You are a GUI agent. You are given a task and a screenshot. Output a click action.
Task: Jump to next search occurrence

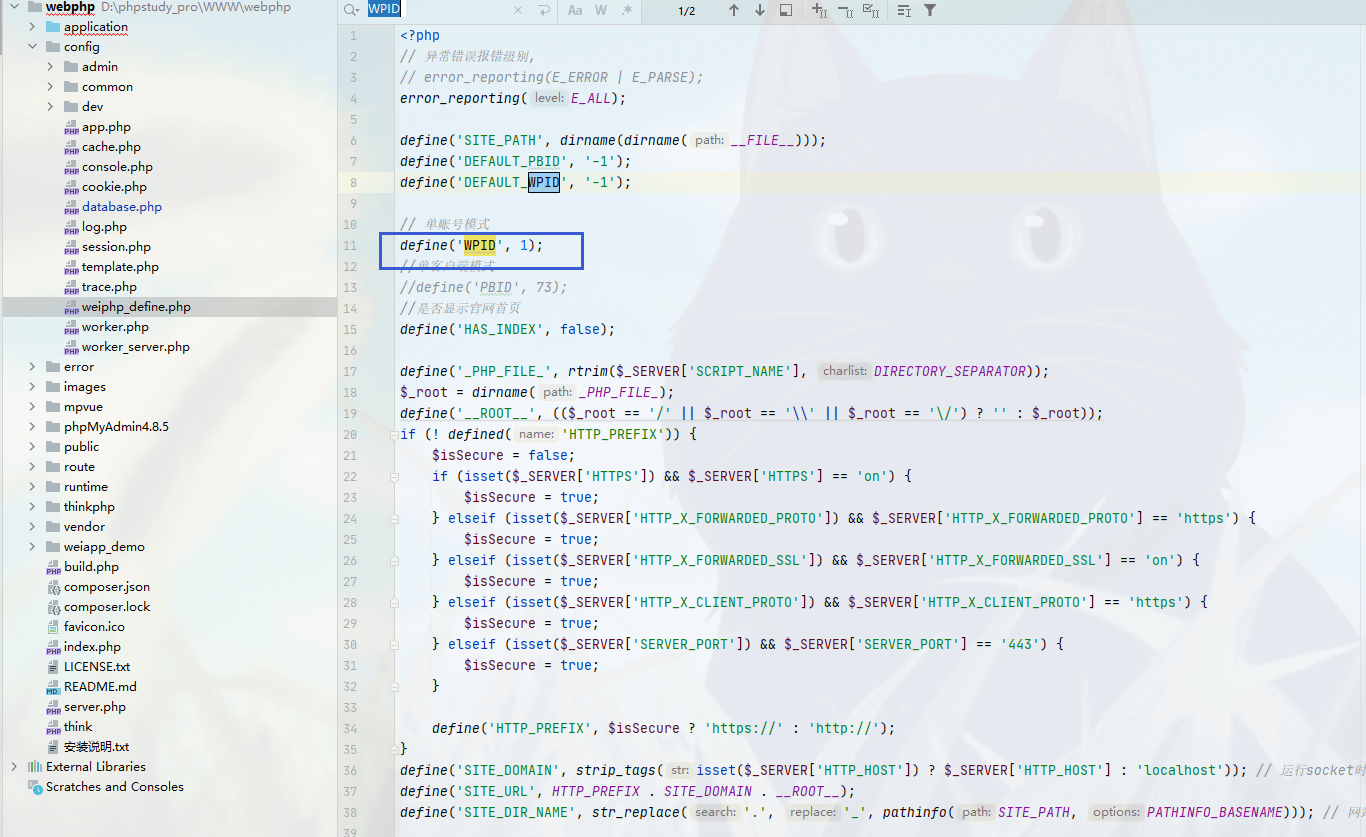pos(760,10)
